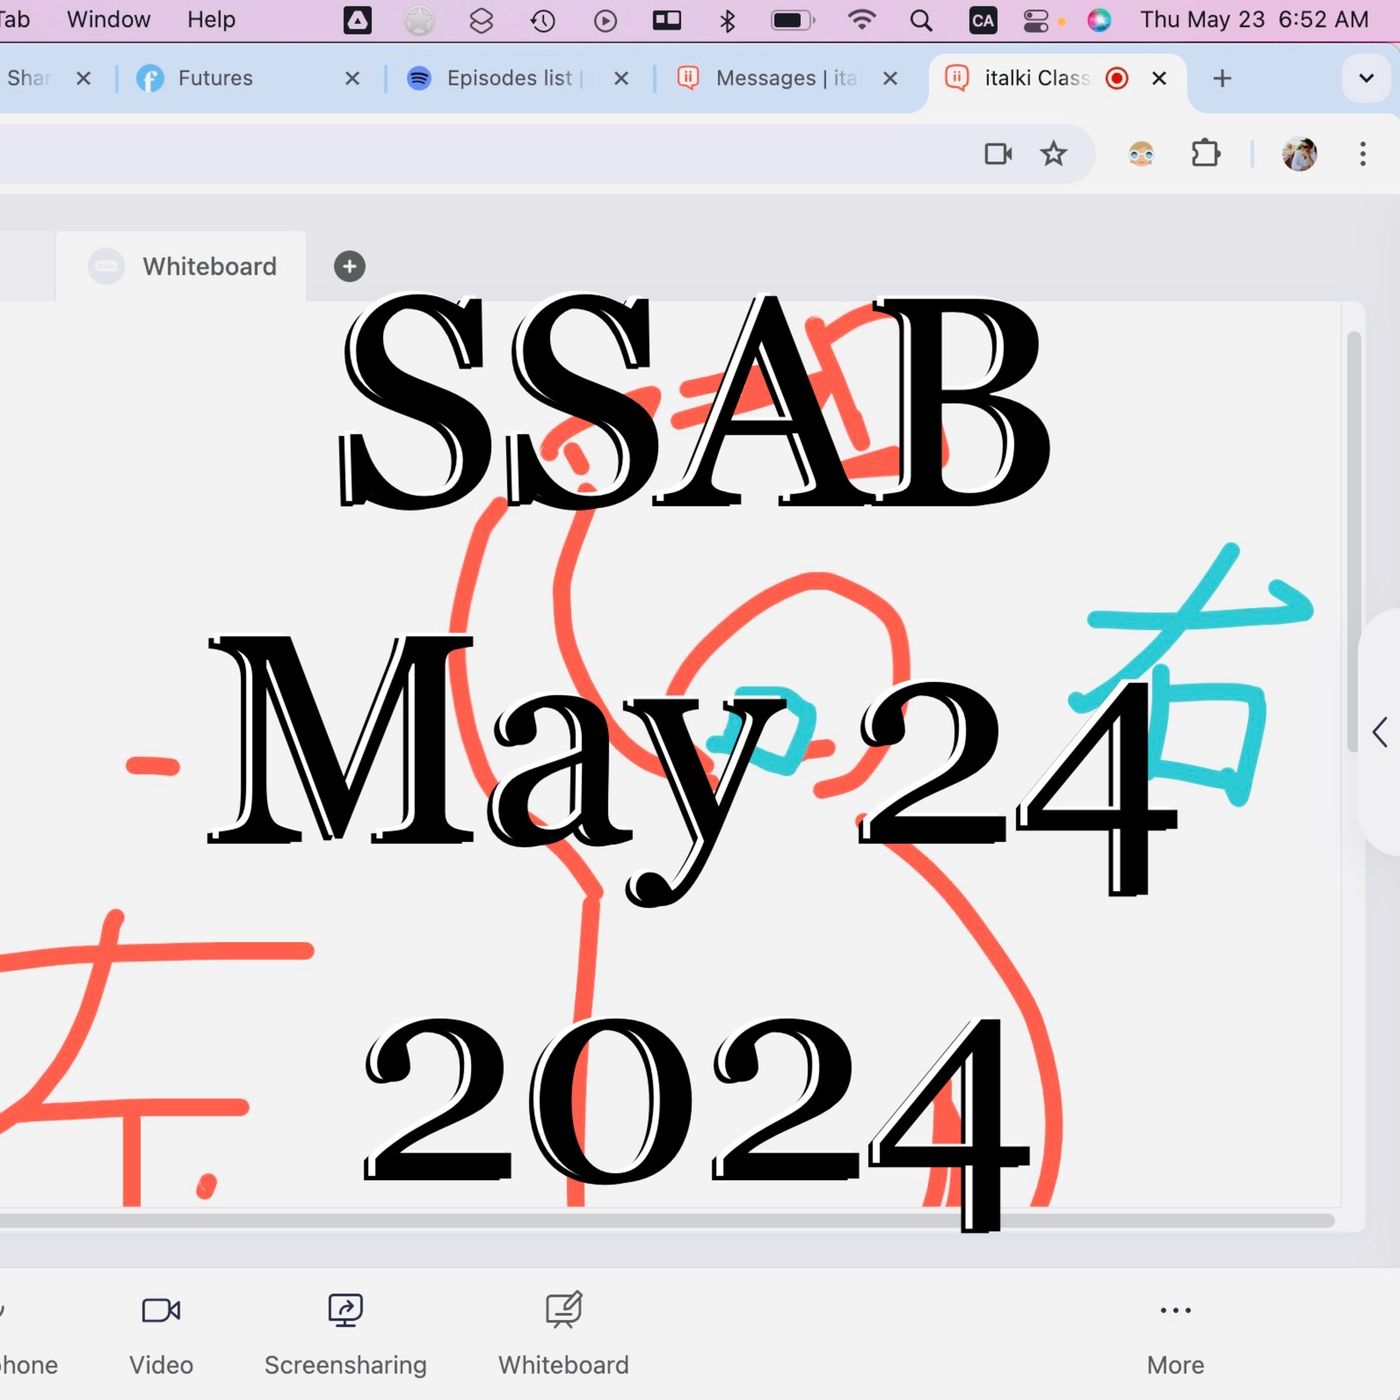Switch to the Futures tab
1400x1400 pixels.
(x=215, y=78)
